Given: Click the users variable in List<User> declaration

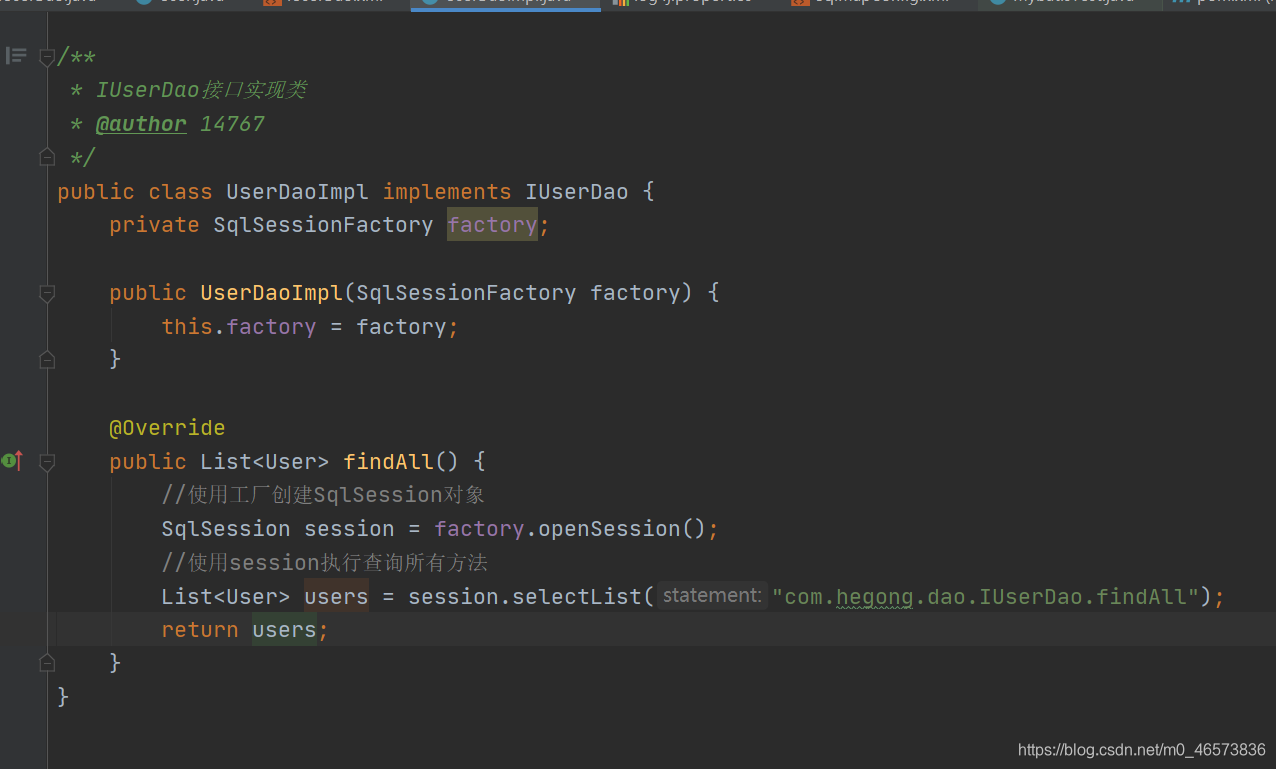Looking at the screenshot, I should click(336, 597).
